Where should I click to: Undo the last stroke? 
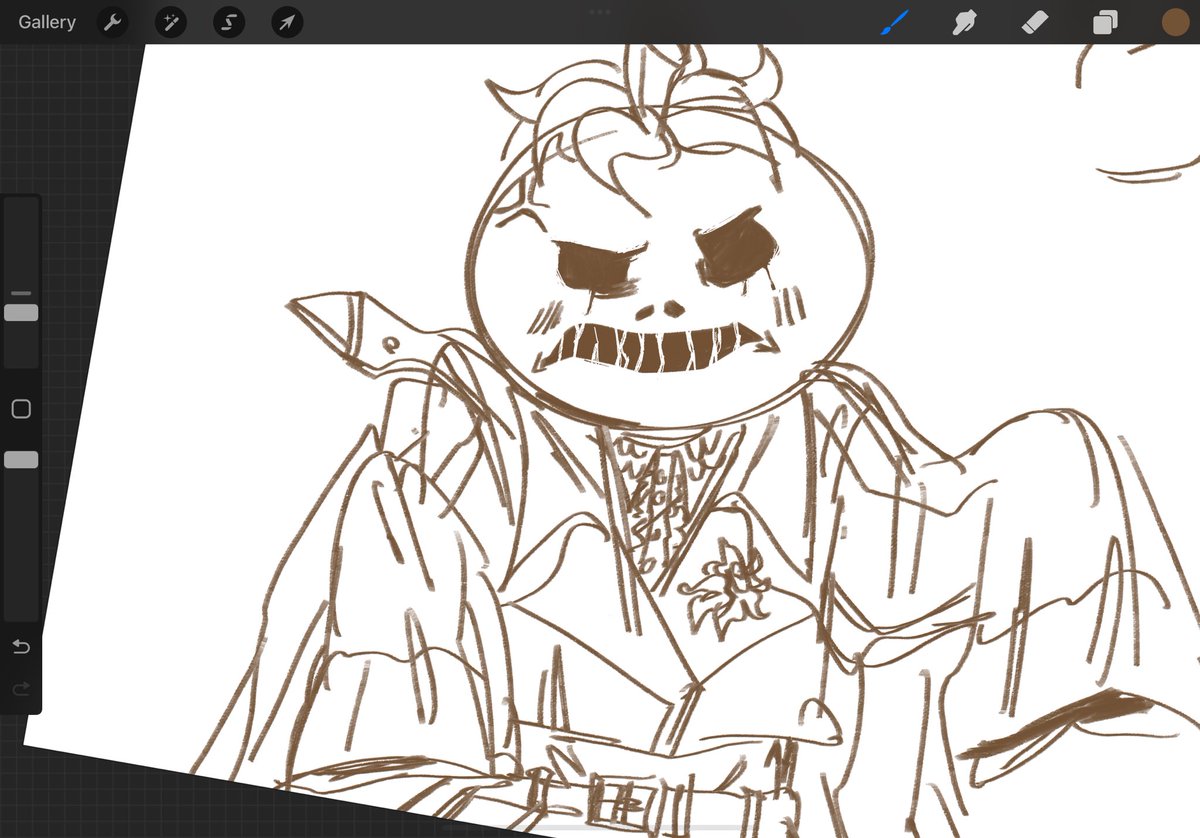tap(21, 647)
